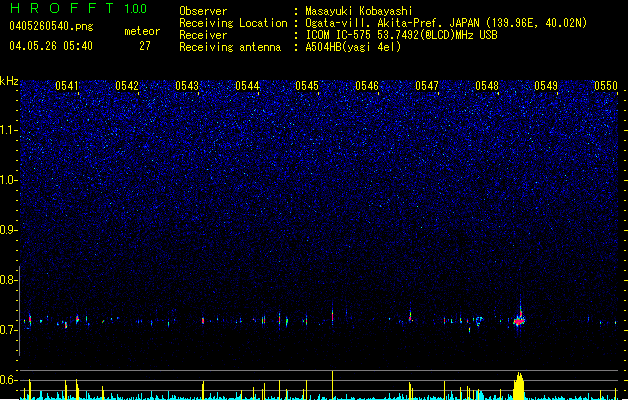The width and height of the screenshot is (629, 400).
Task: Click the 0.9 frequency axis label
Action: [x=9, y=230]
